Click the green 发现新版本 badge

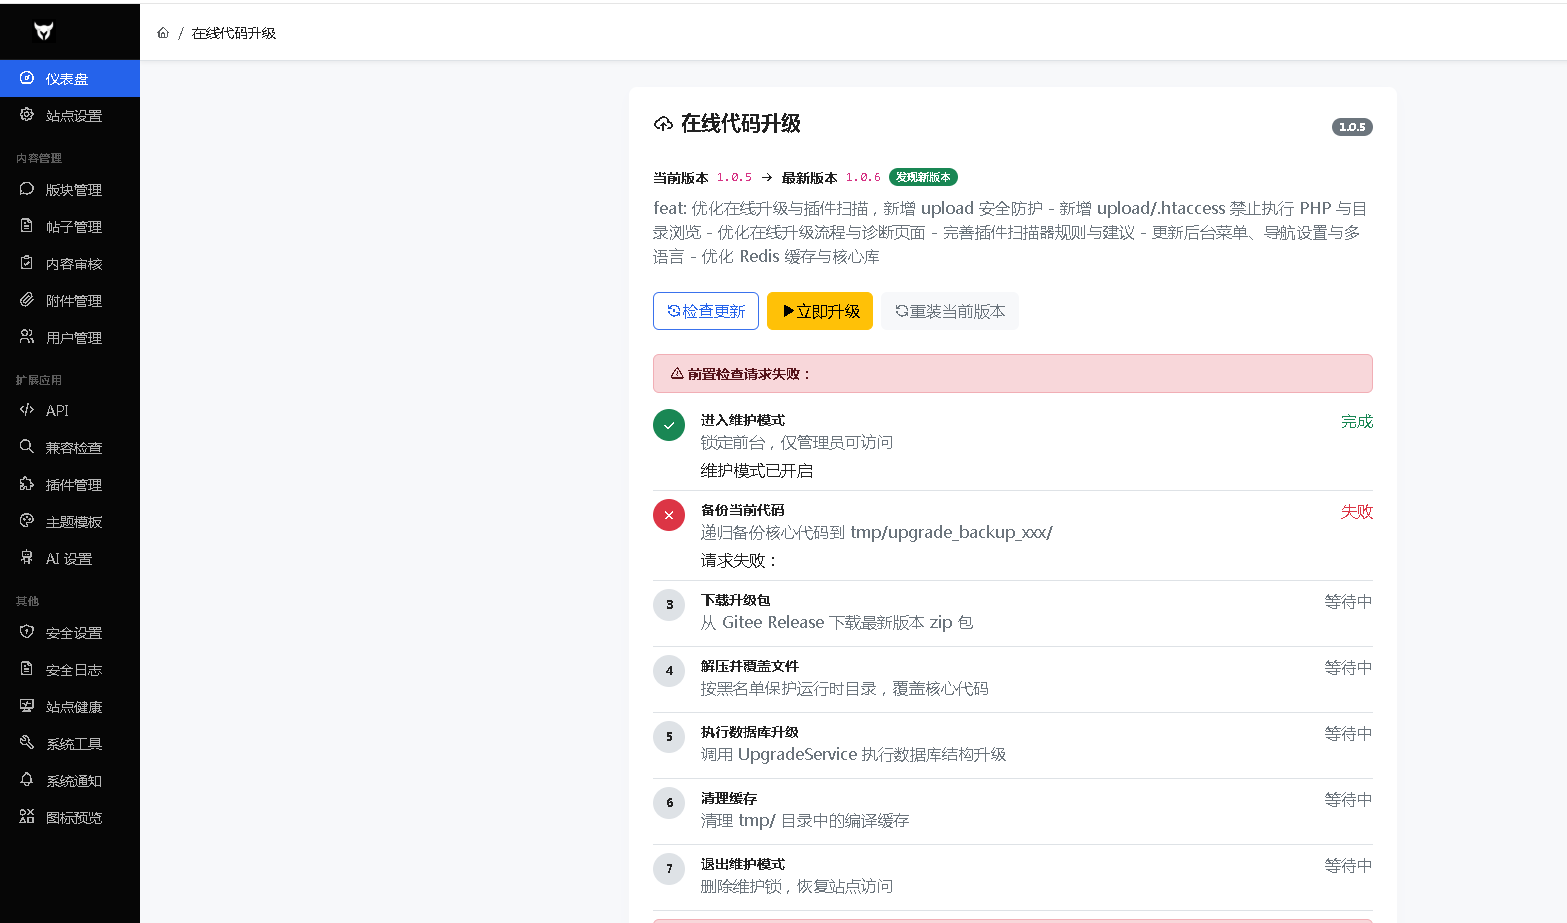(923, 177)
